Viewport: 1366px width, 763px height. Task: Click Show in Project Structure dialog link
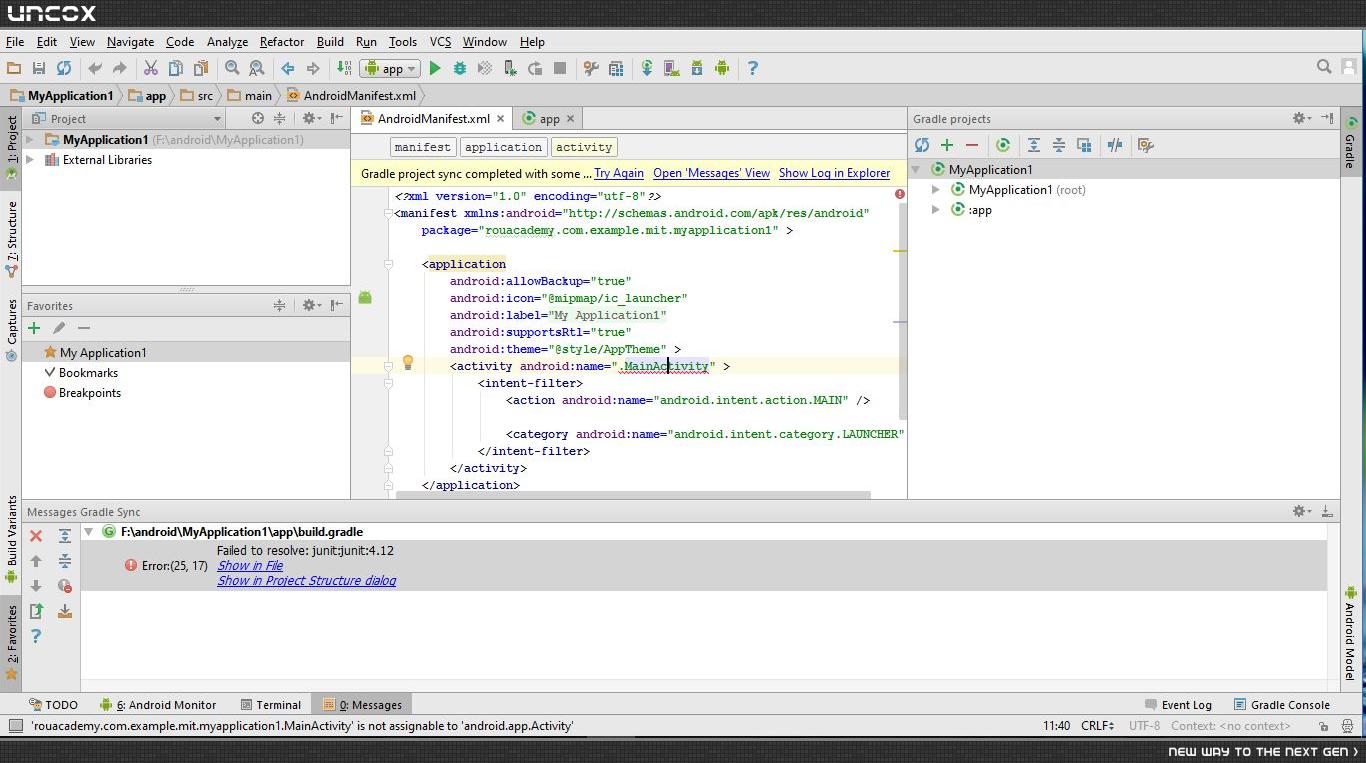pyautogui.click(x=306, y=581)
